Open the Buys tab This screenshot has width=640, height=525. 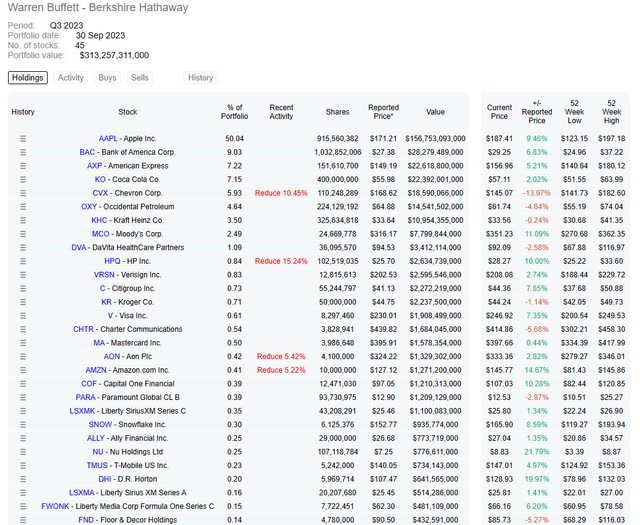click(x=107, y=77)
